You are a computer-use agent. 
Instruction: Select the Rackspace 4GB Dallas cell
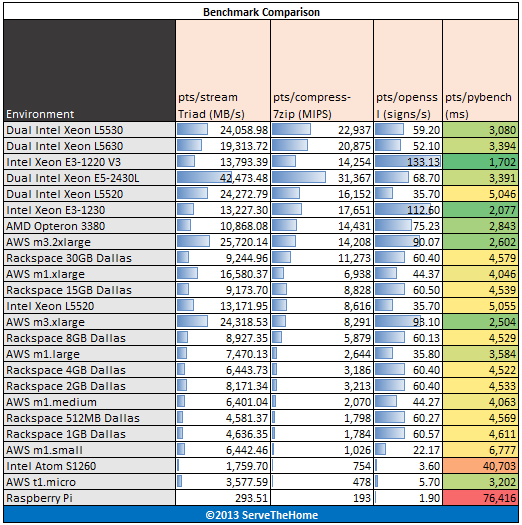pyautogui.click(x=89, y=370)
